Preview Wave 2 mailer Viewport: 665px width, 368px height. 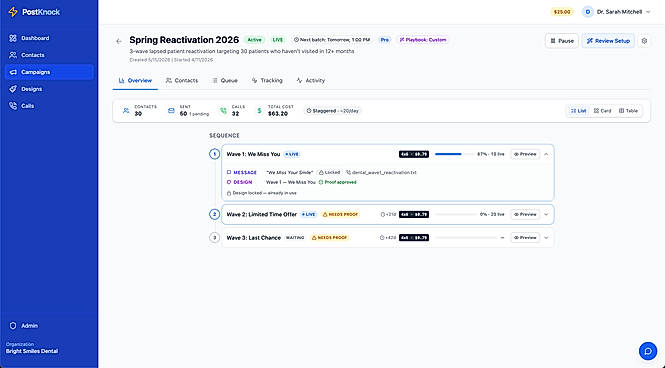point(525,215)
